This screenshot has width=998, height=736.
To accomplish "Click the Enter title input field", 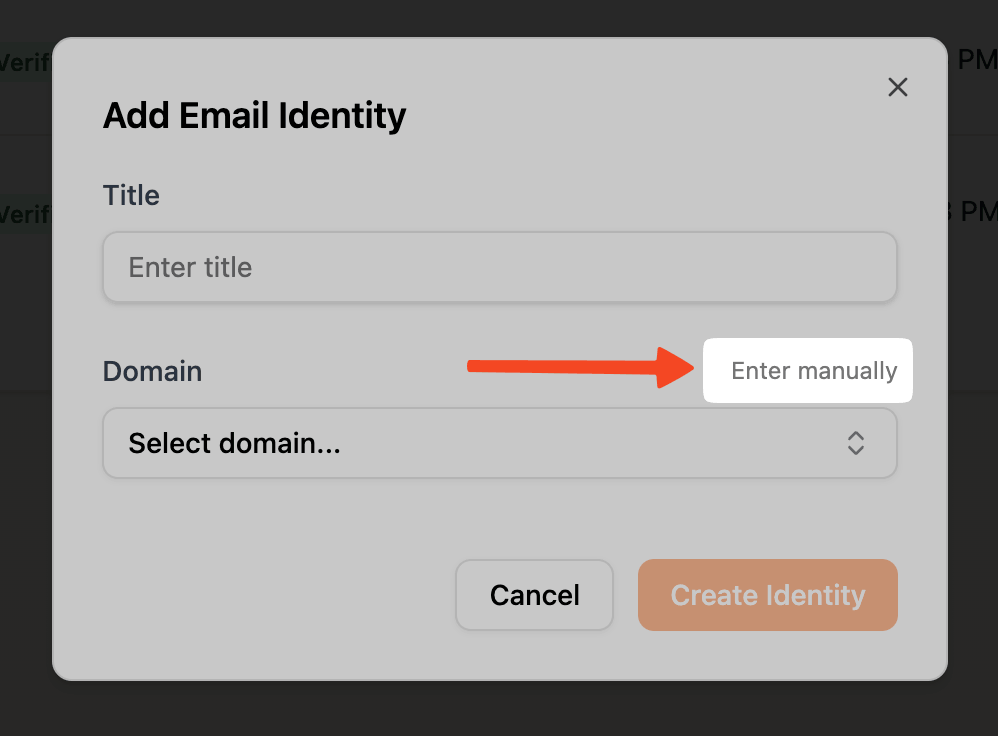I will (499, 267).
